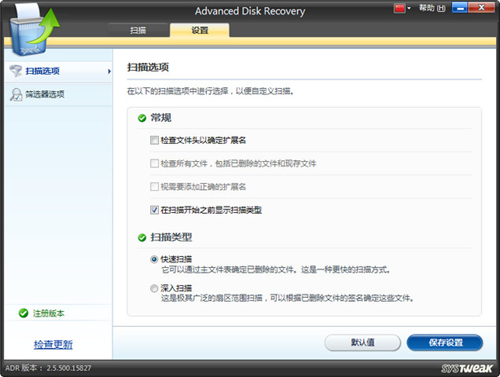Click the green check icon next to 扫描类型
This screenshot has height=377, width=500.
(142, 238)
